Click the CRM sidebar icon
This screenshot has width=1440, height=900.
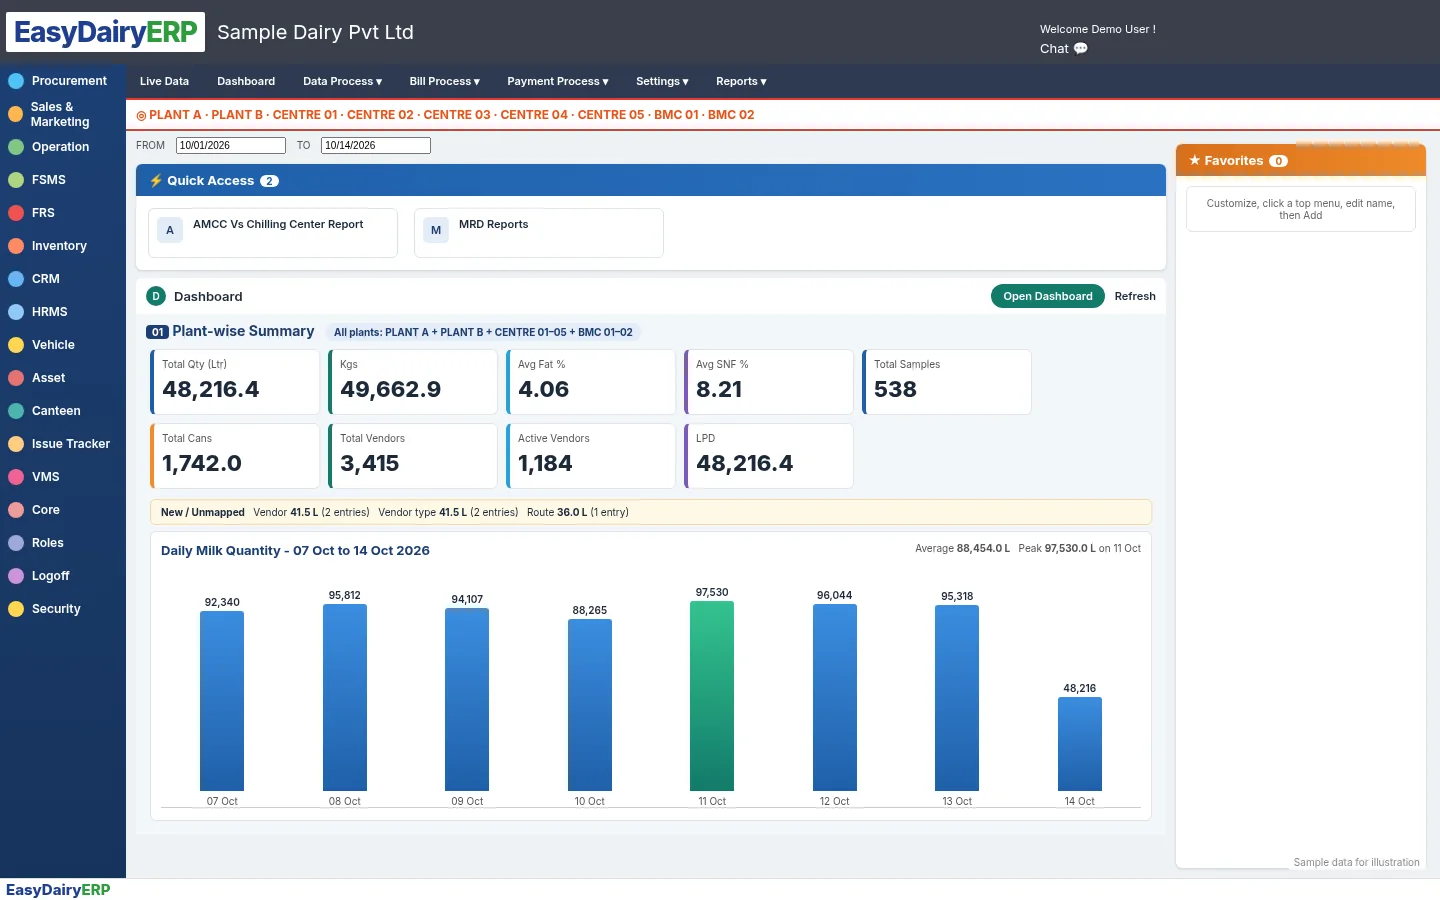(16, 279)
